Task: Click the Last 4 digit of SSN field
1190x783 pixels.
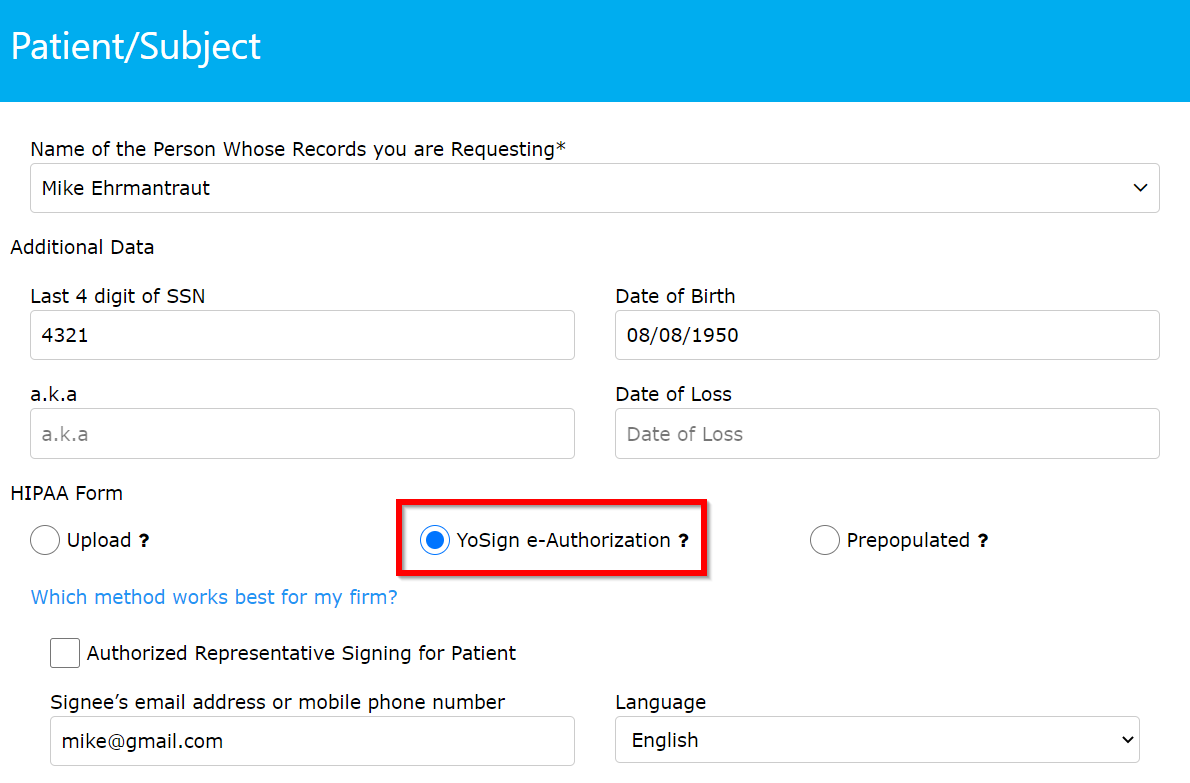Action: coord(302,335)
